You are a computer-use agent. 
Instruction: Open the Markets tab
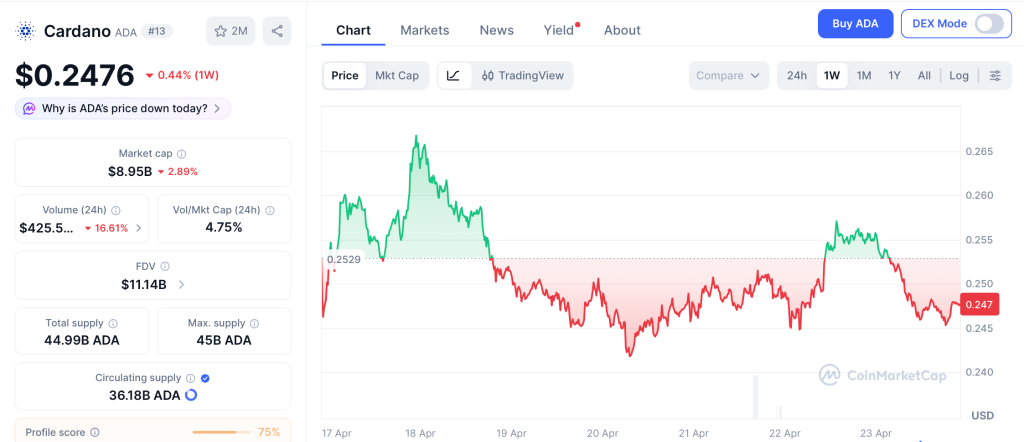coord(425,30)
